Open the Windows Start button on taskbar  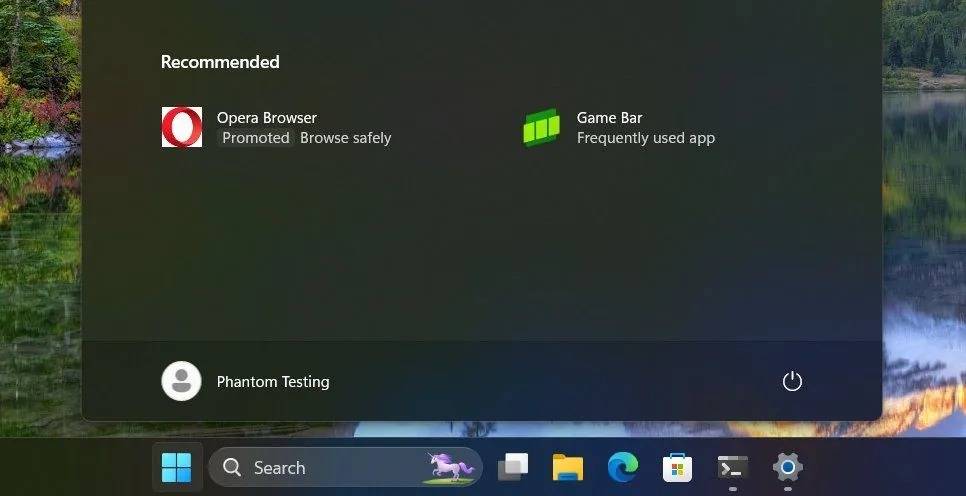click(177, 468)
